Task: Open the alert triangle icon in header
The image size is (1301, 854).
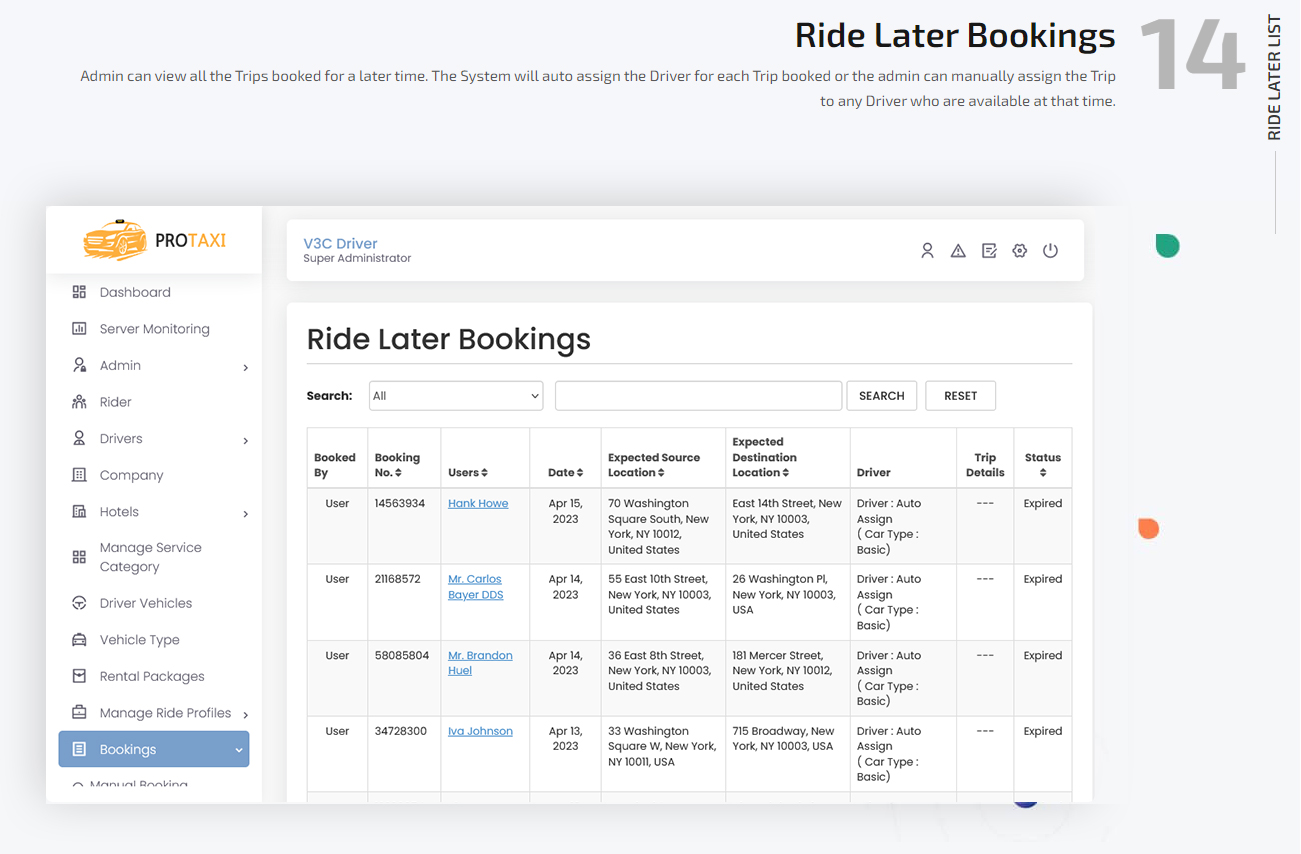Action: pyautogui.click(x=958, y=251)
